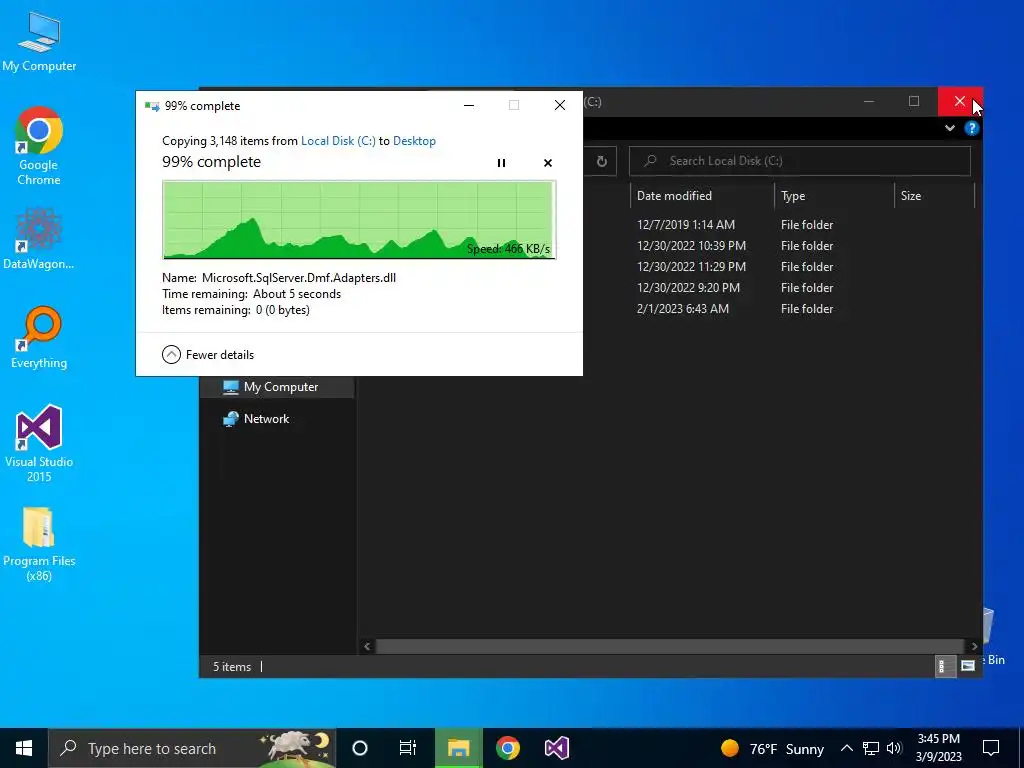The image size is (1024, 768).
Task: Sort by the Size column header
Action: click(934, 196)
